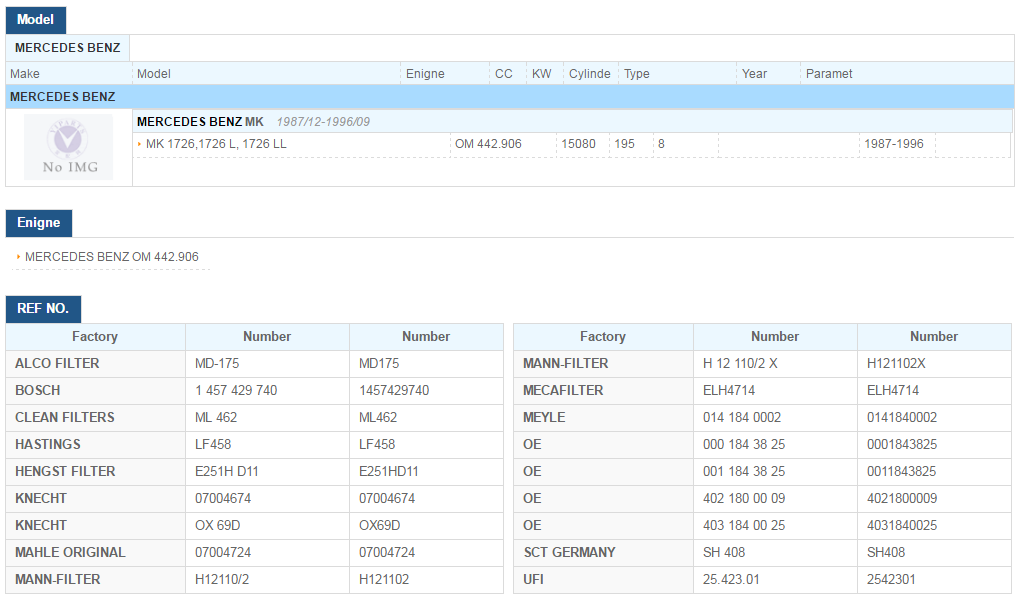Select MAHLE ORIGINAL factory name
1023x604 pixels.
[x=70, y=552]
